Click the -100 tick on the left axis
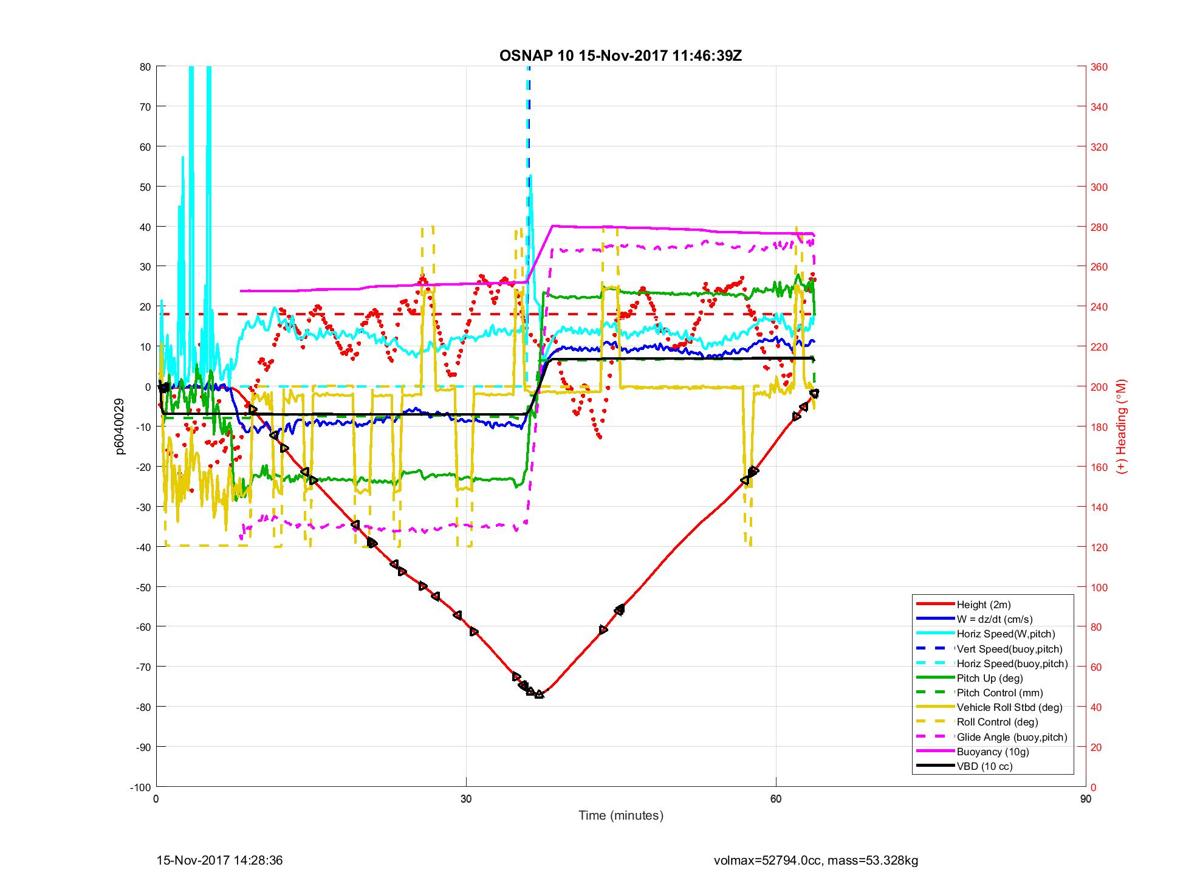The image size is (1200, 885). 139,787
